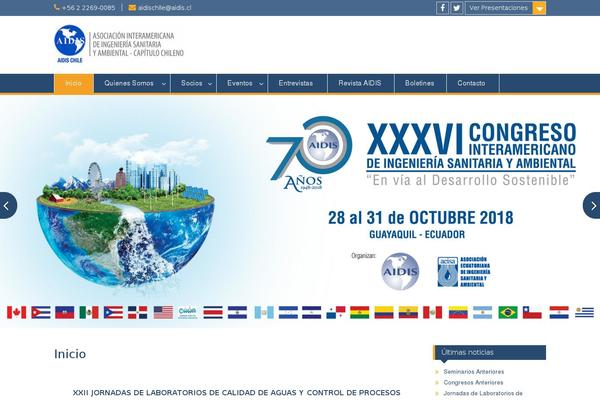Screen dimensions: 600x400
Task: Click the Puerto Rico flag
Action: coord(113,312)
